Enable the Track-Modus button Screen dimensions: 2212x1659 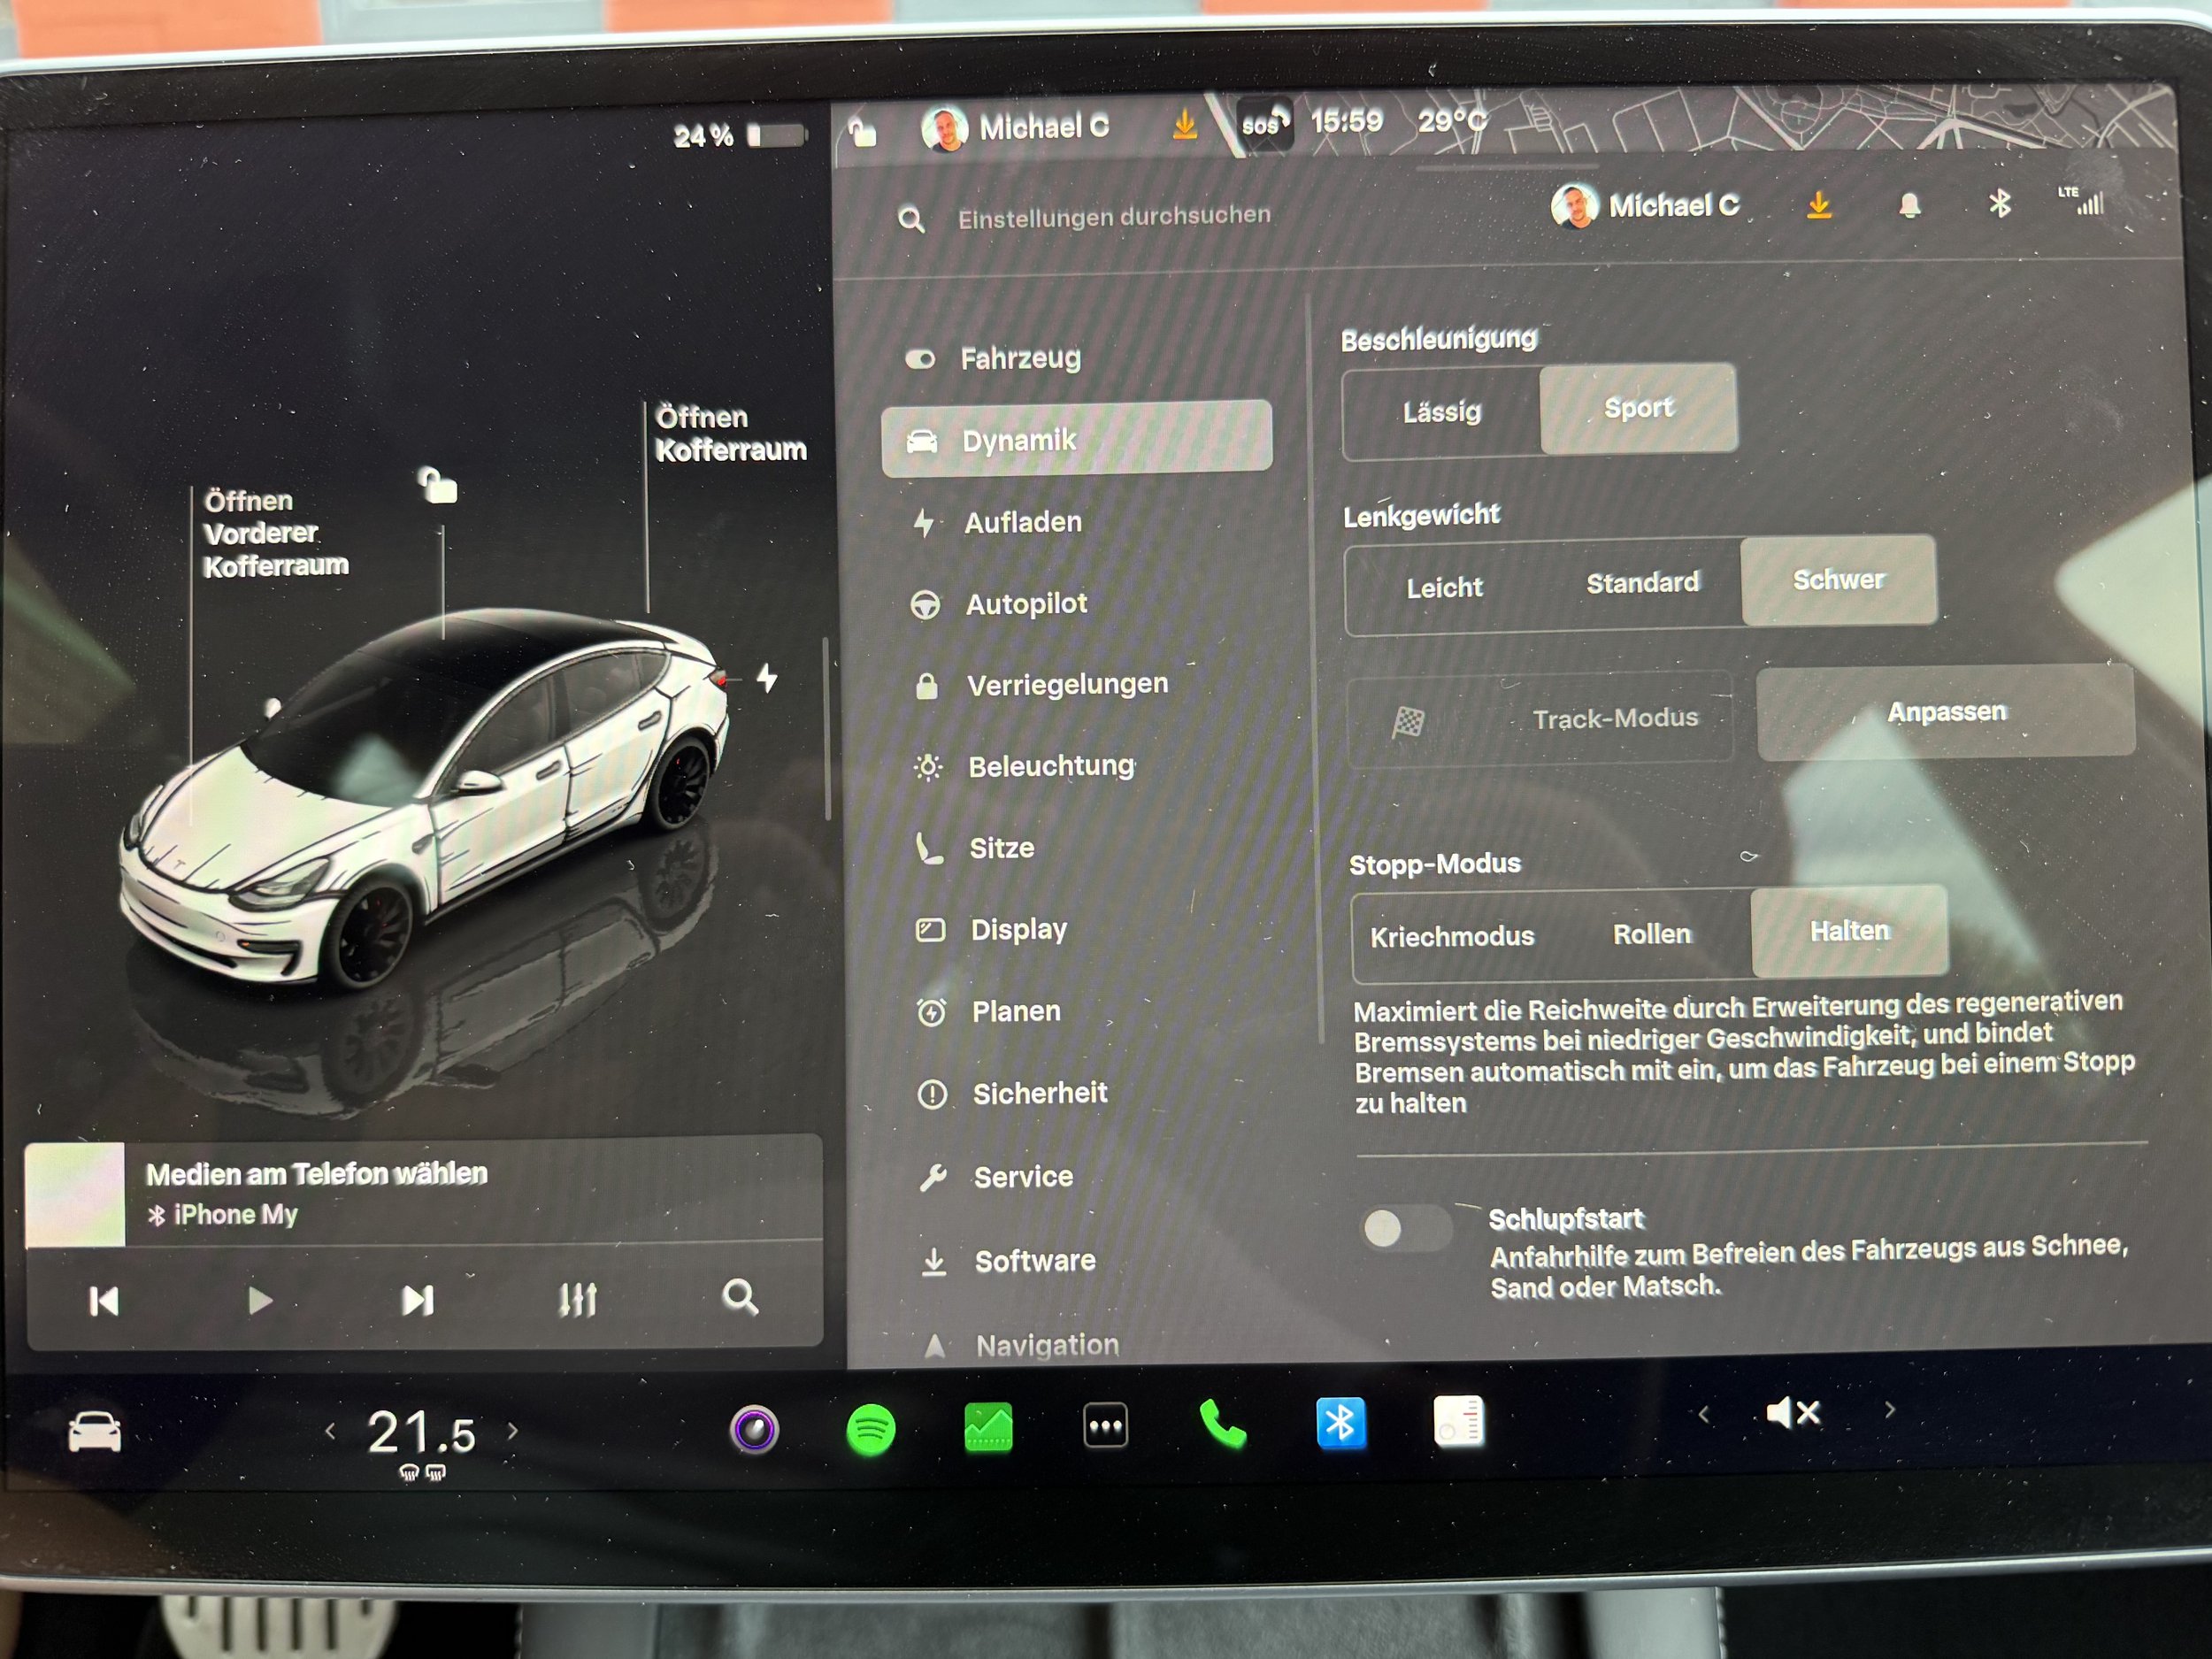[1541, 718]
